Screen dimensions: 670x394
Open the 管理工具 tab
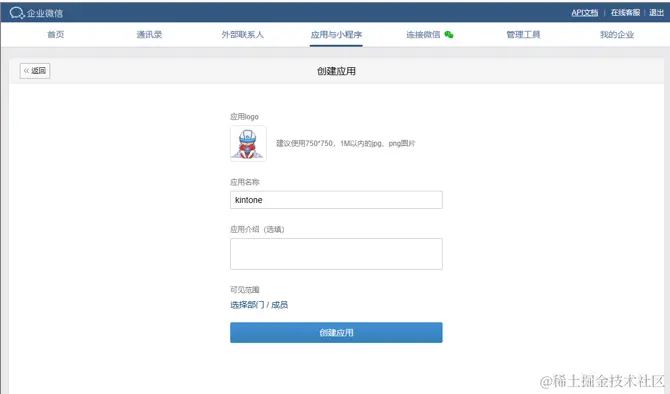tap(523, 35)
